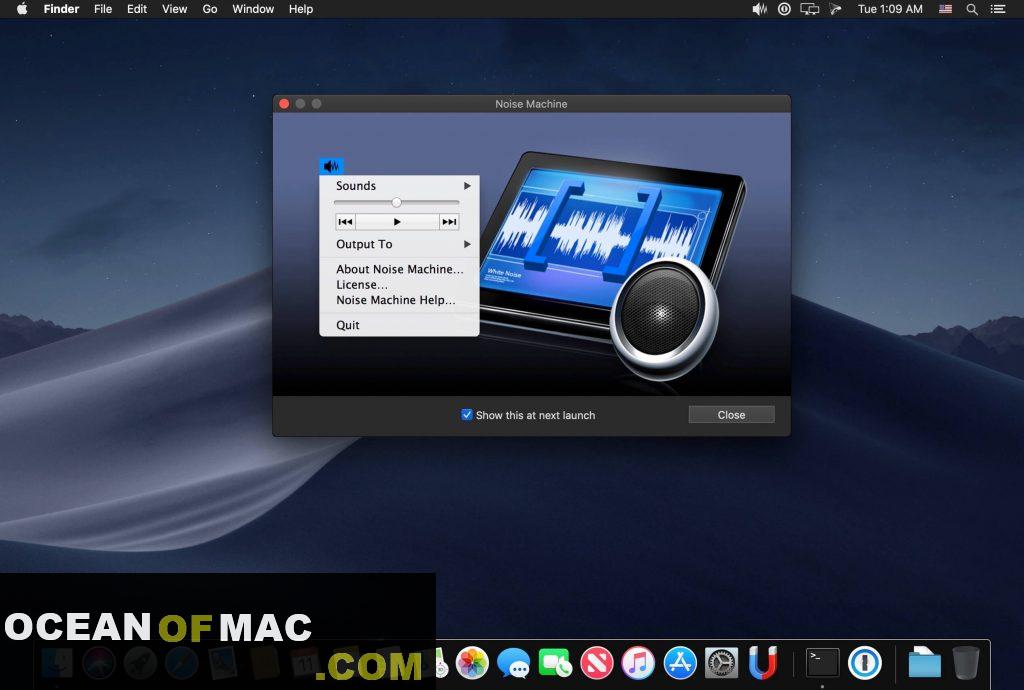
Task: Expand the Sounds submenu arrow
Action: (467, 186)
